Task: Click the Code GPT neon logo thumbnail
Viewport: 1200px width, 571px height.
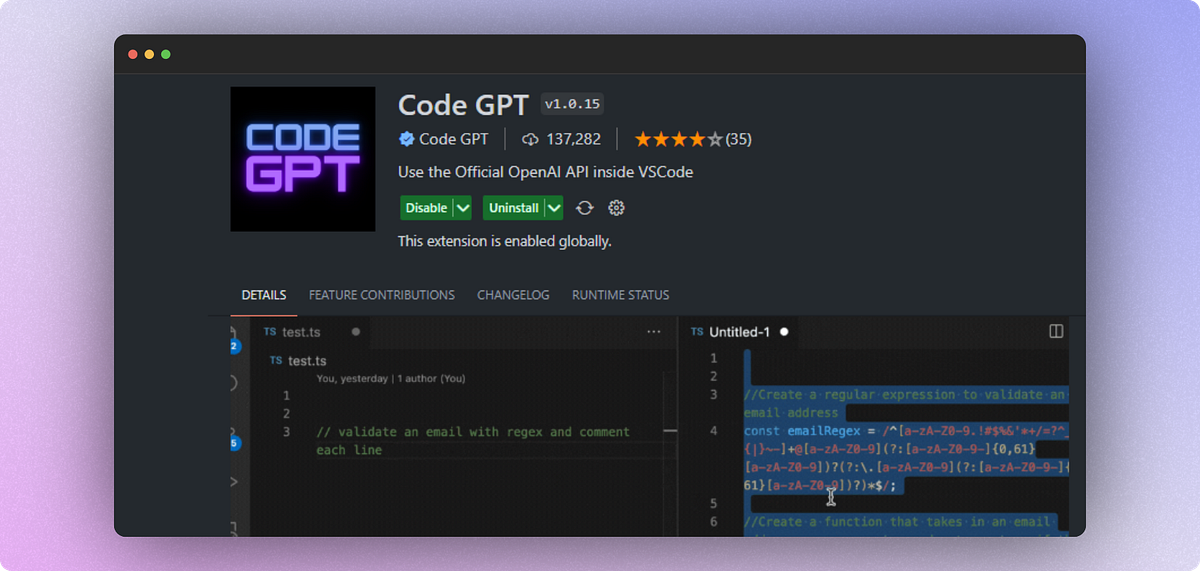Action: coord(303,159)
